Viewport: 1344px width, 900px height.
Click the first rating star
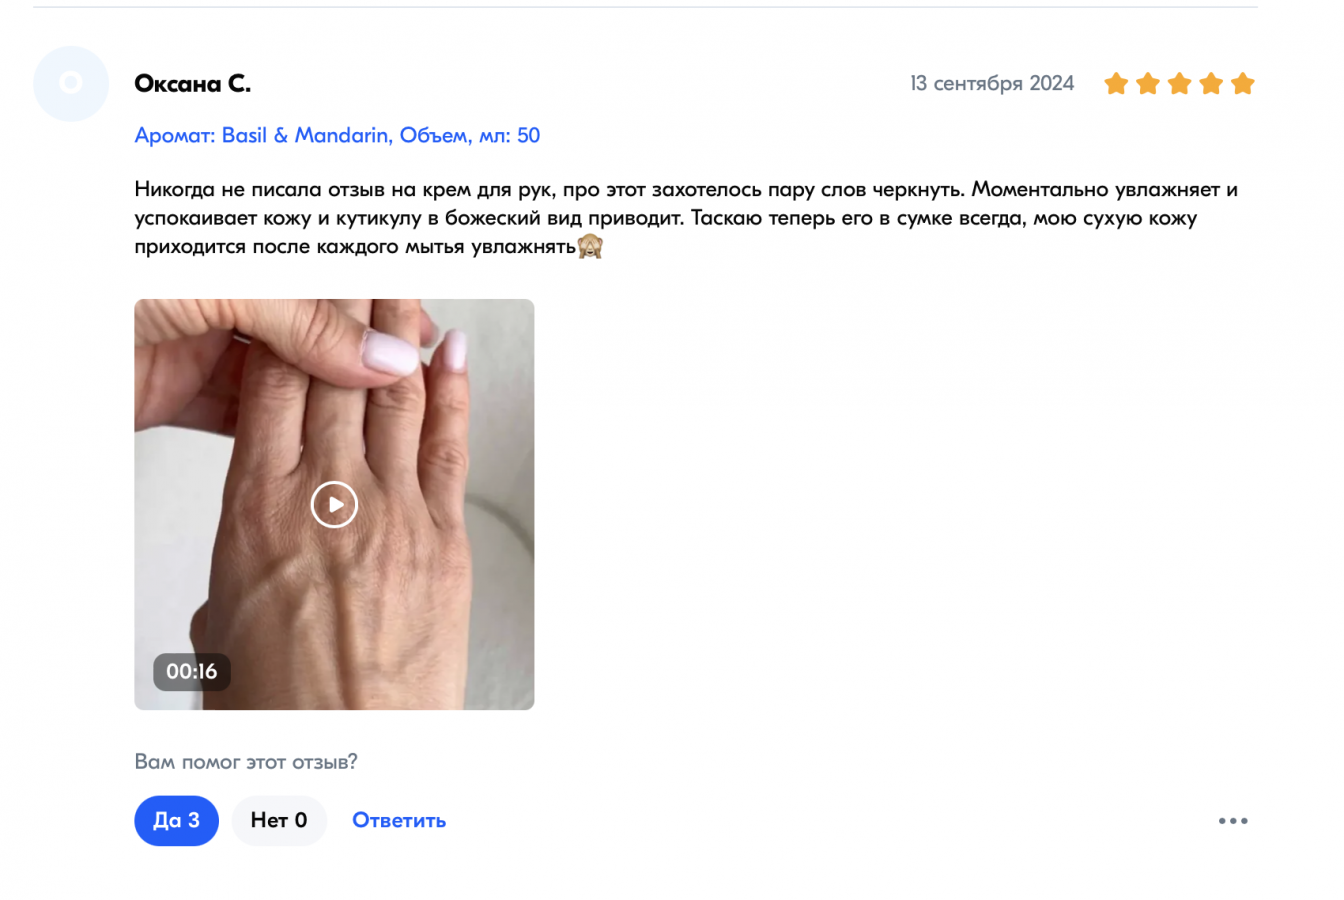pos(1116,83)
